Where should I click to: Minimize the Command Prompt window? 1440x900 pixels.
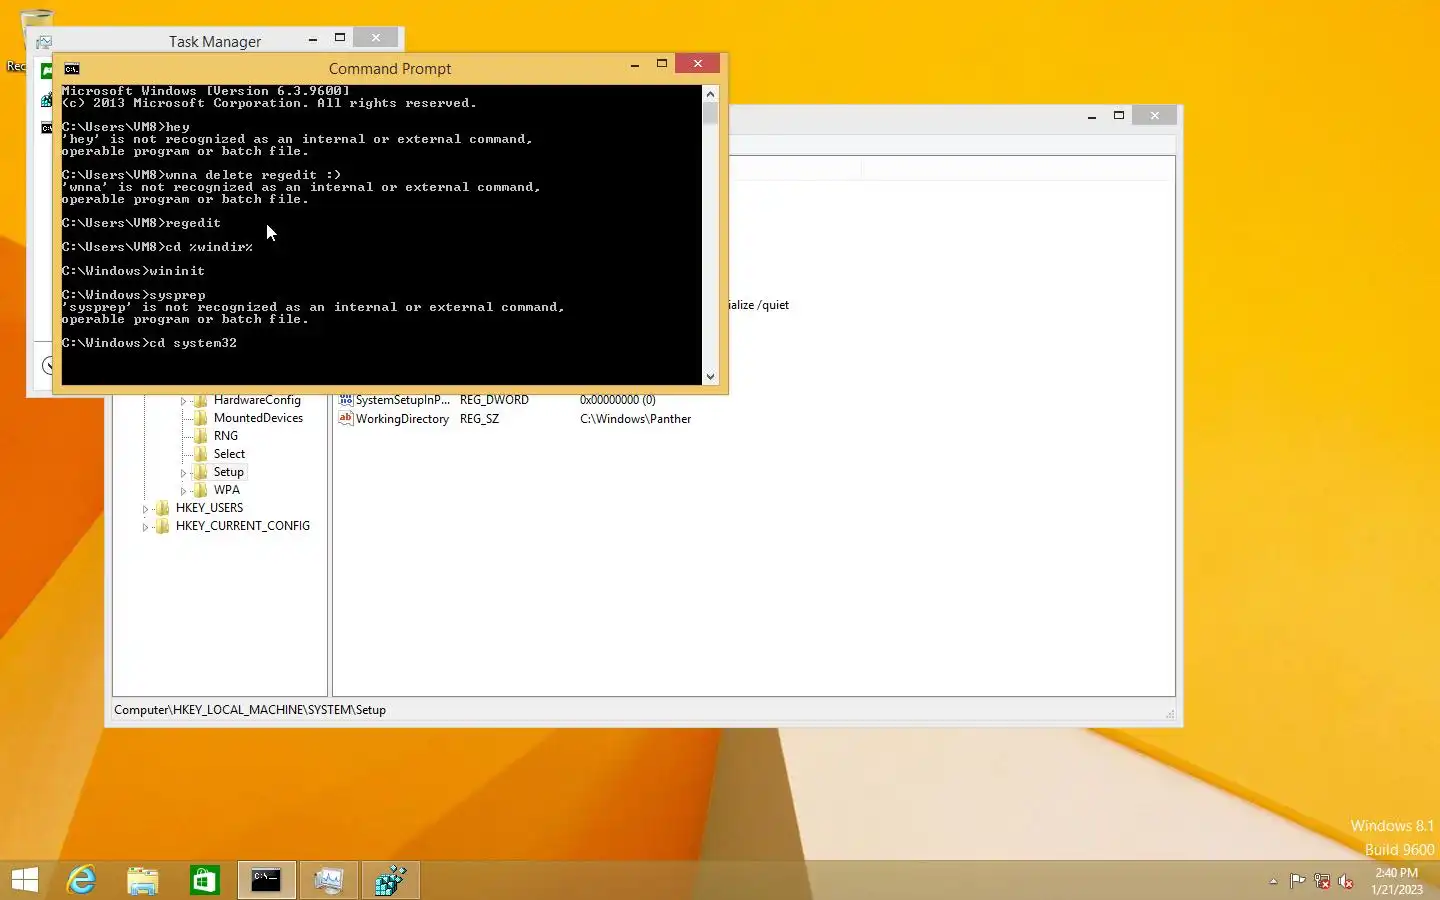(635, 65)
